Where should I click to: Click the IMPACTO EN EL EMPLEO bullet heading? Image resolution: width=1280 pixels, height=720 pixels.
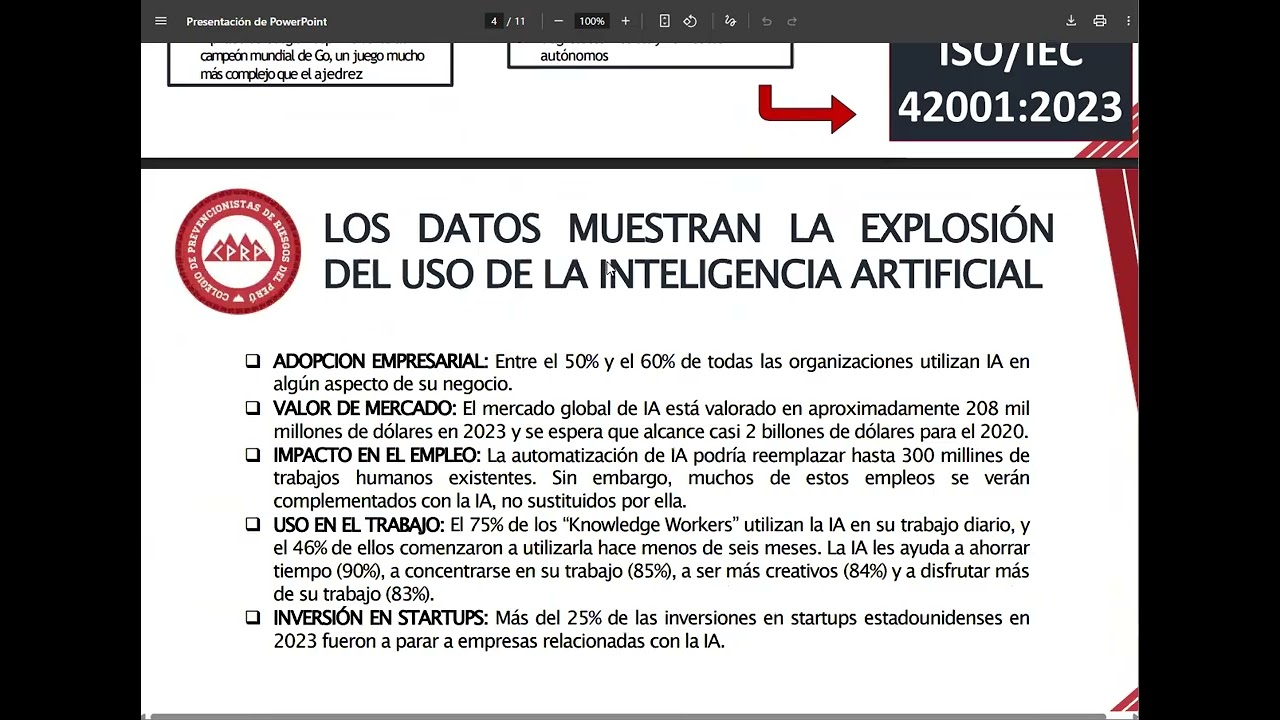pos(376,455)
